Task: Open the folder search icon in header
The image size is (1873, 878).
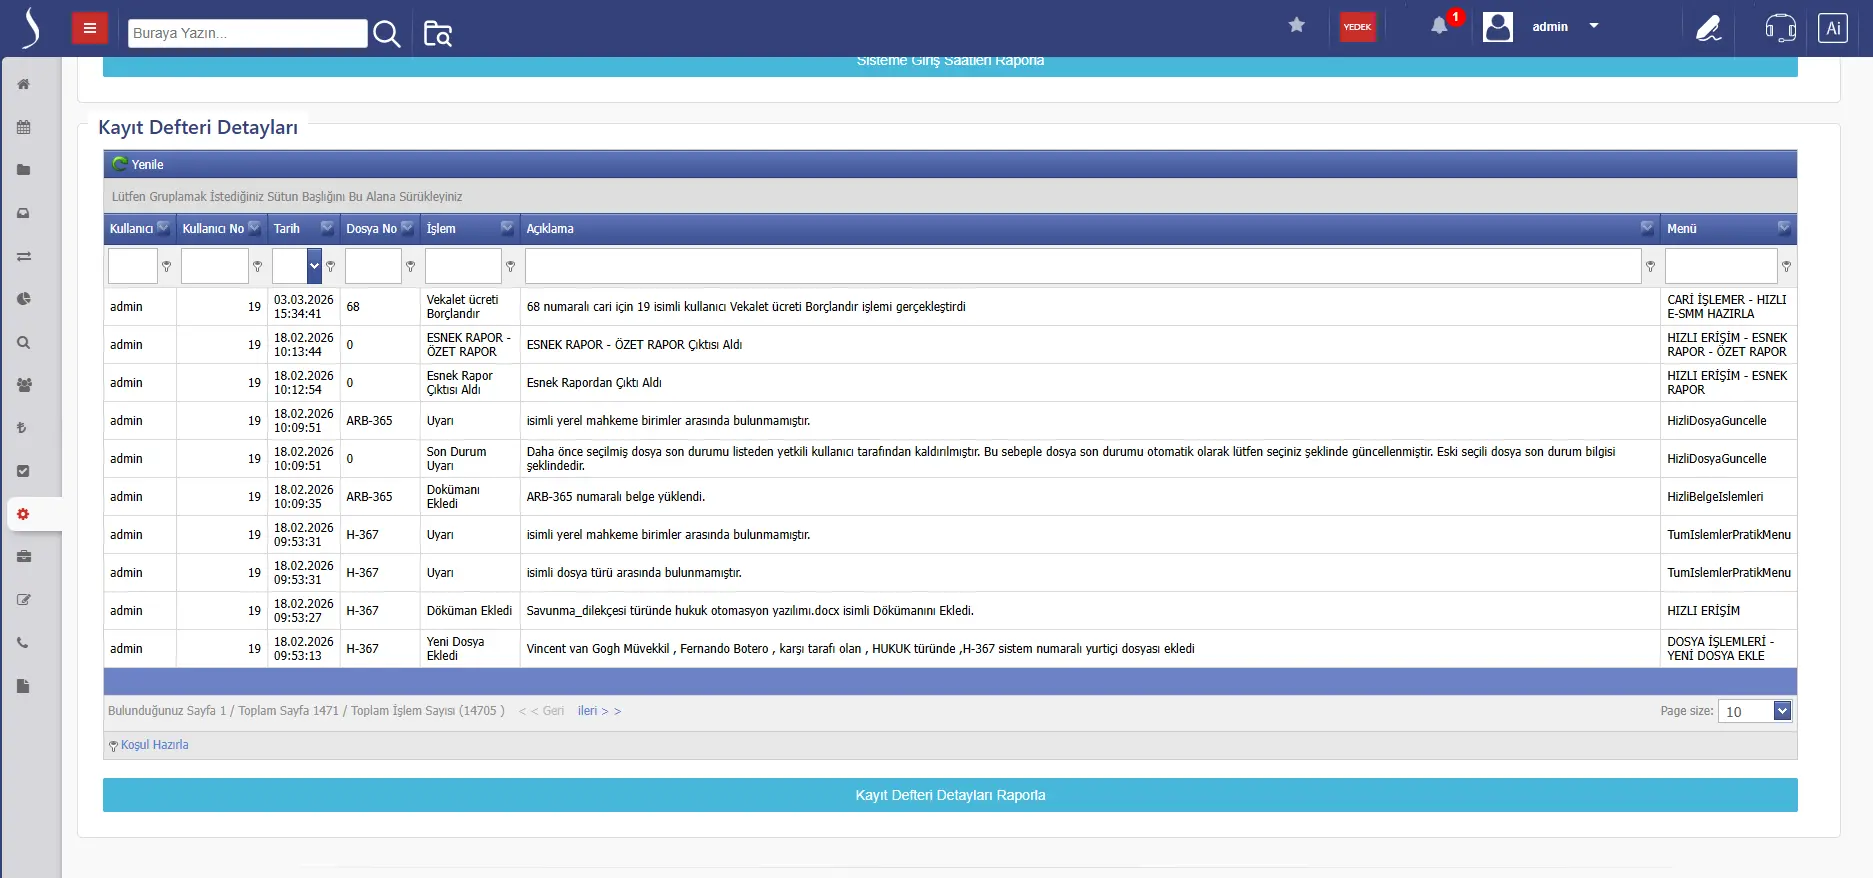Action: click(438, 34)
